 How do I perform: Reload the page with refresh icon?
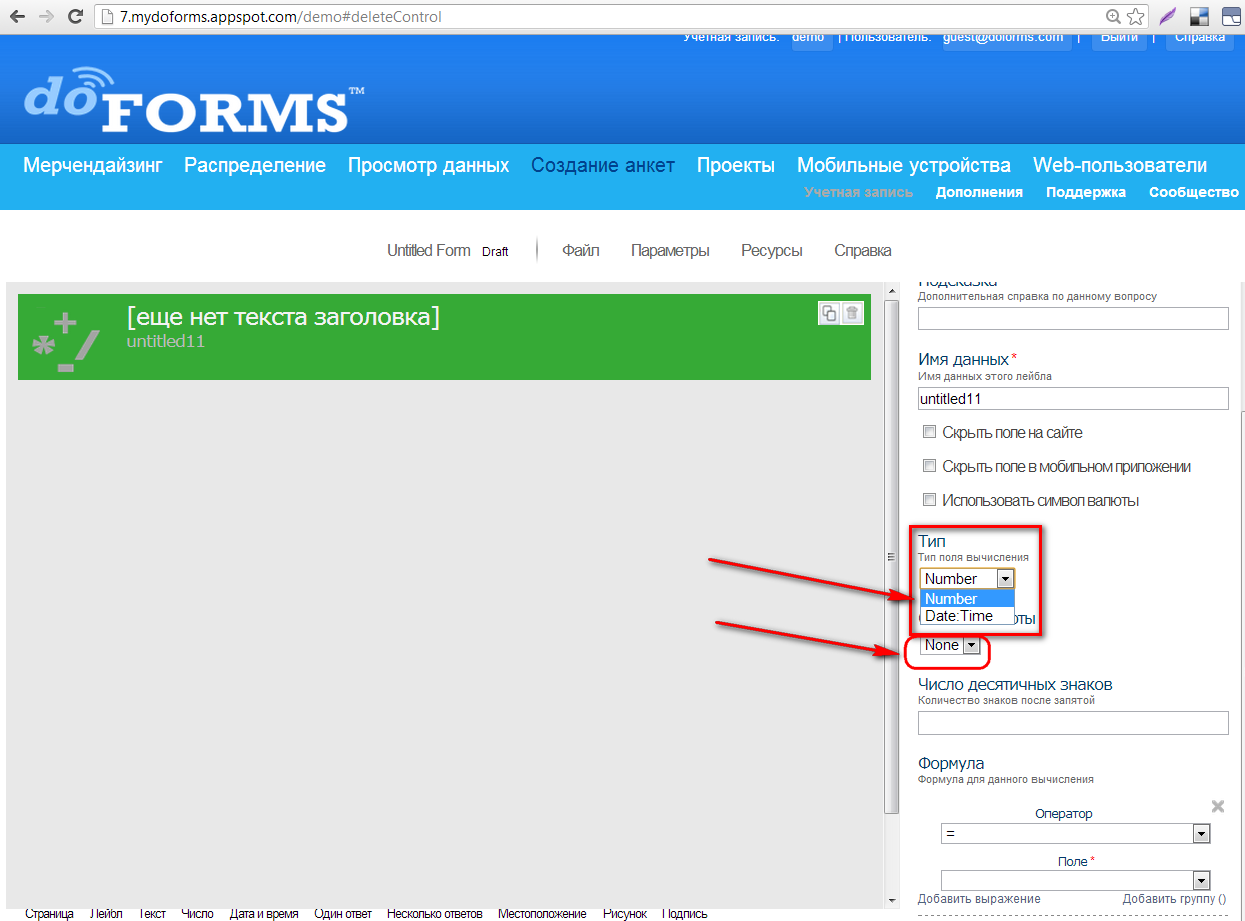click(x=75, y=17)
